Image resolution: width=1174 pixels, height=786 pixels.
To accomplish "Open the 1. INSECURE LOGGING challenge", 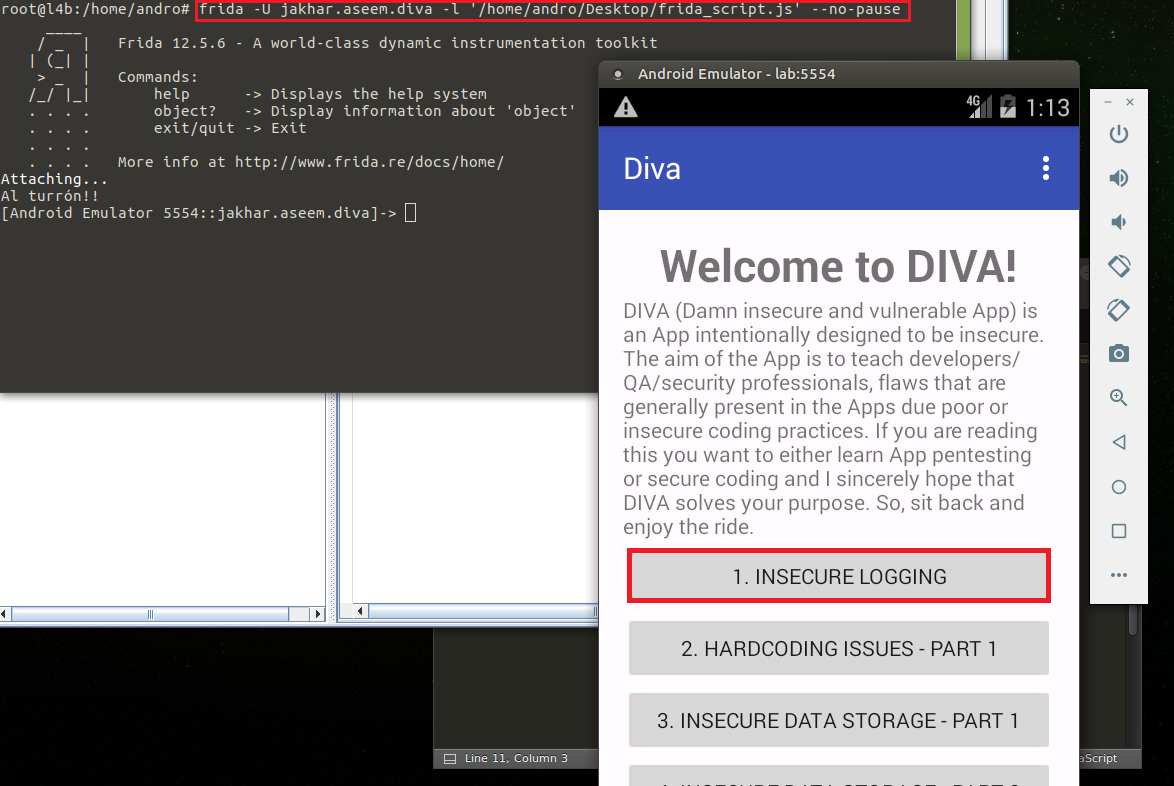I will pos(838,576).
